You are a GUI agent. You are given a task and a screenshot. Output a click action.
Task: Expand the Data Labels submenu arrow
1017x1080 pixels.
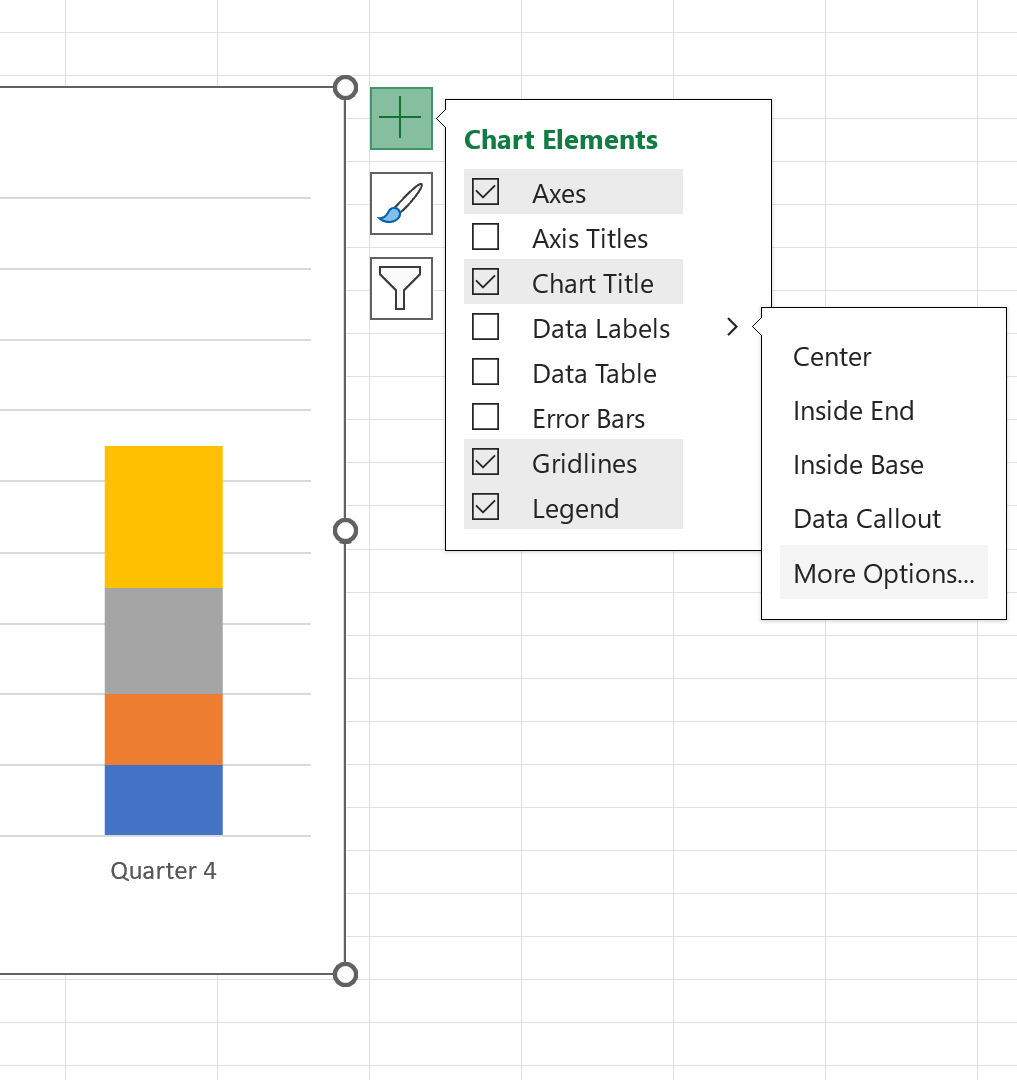point(733,327)
